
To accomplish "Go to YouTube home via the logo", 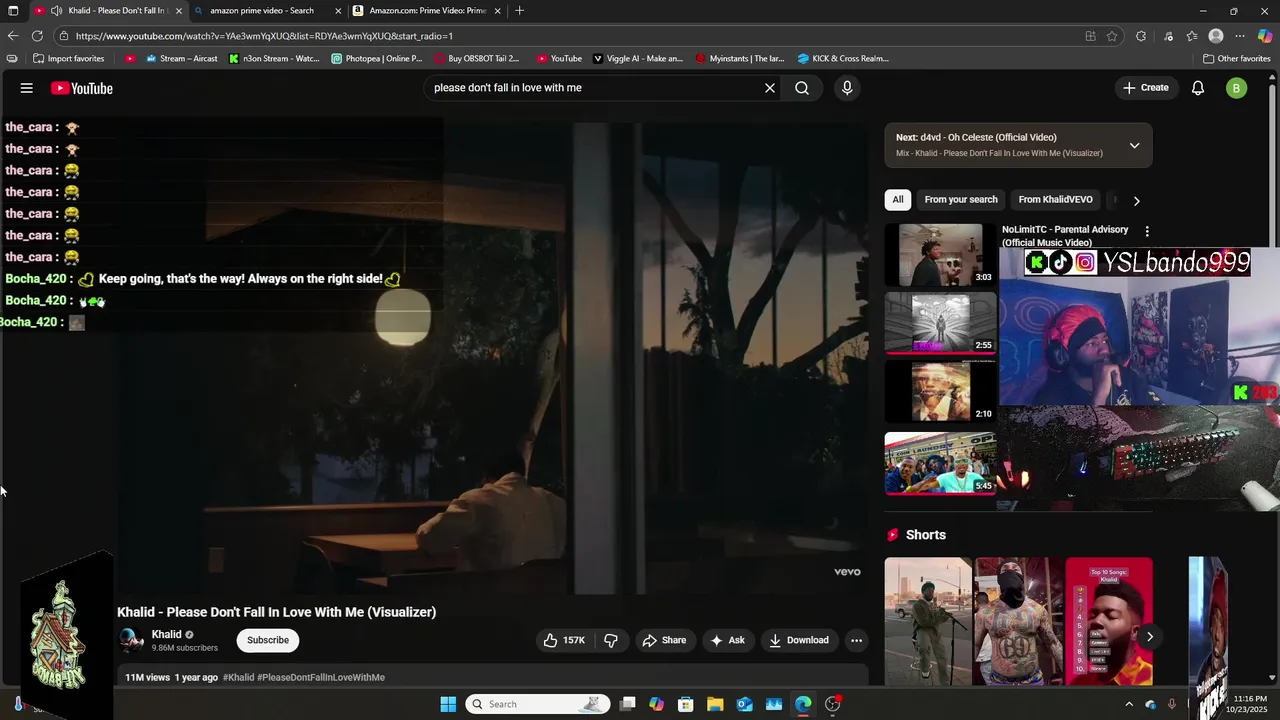I will pos(82,88).
